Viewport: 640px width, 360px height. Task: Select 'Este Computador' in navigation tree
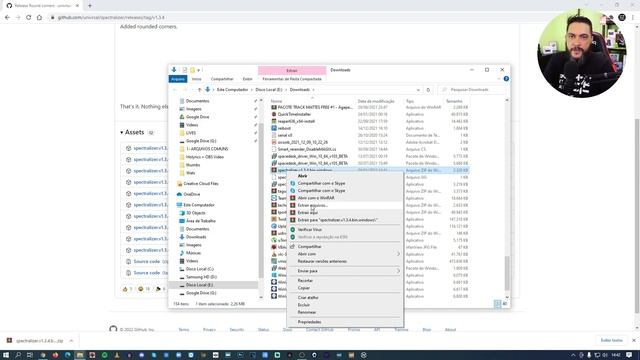pos(199,205)
